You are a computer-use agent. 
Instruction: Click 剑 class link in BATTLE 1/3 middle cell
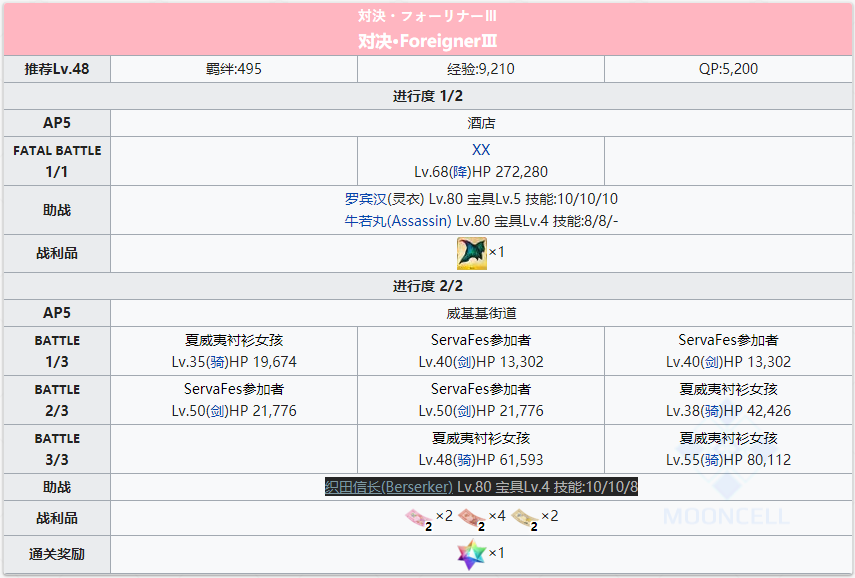pyautogui.click(x=465, y=362)
